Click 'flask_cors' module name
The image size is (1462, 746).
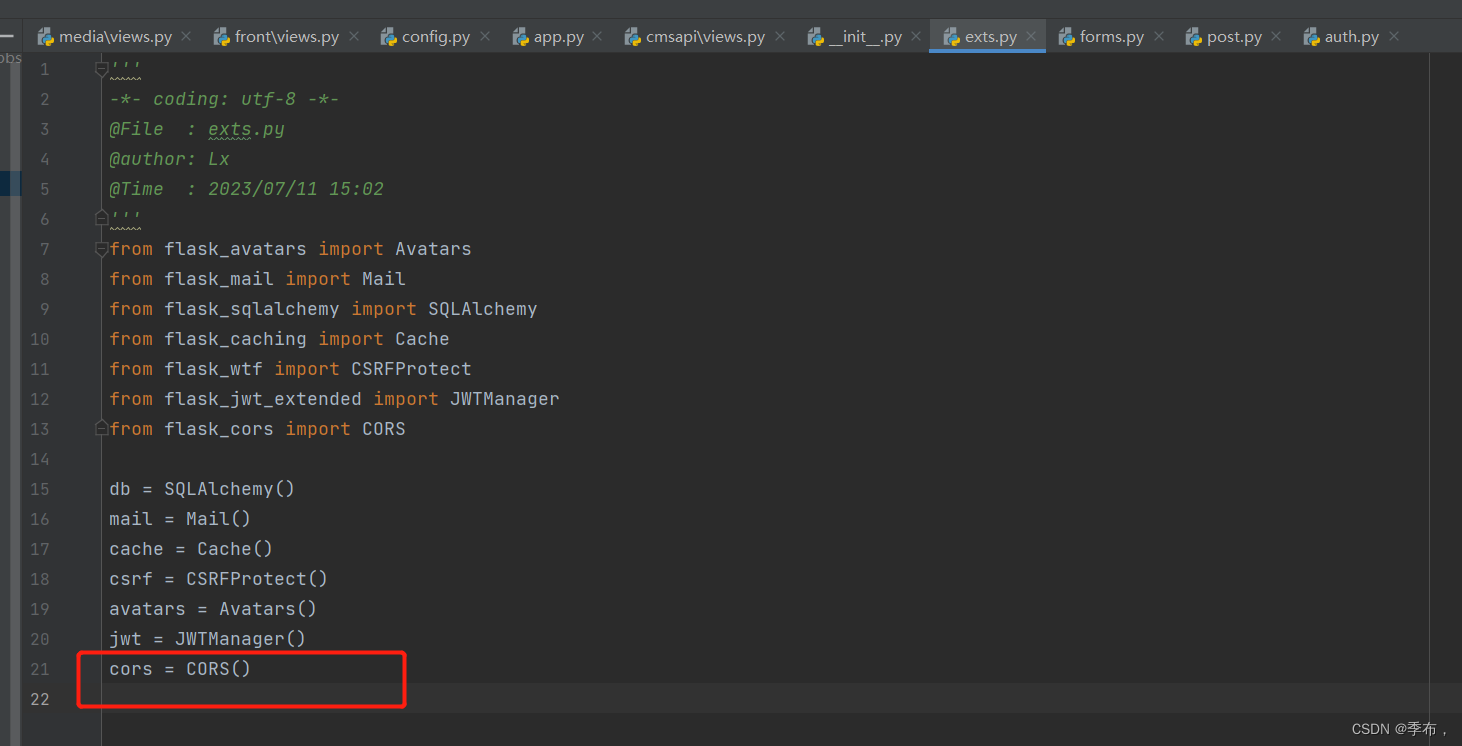[219, 429]
